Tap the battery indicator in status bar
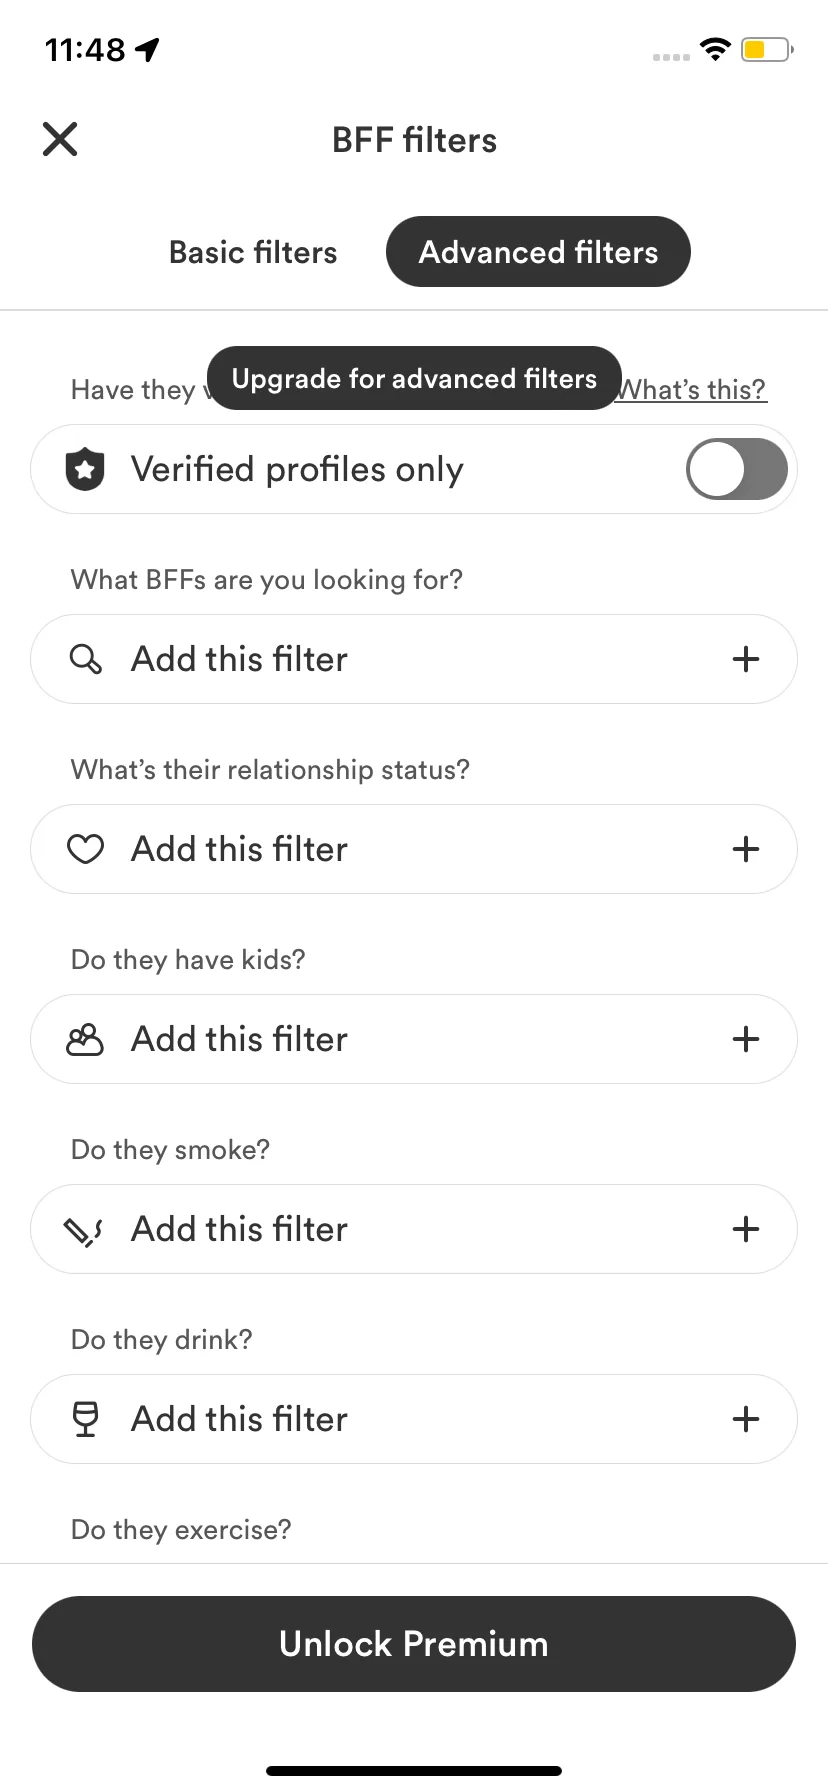Screen dimensions: 828x1792 (767, 49)
